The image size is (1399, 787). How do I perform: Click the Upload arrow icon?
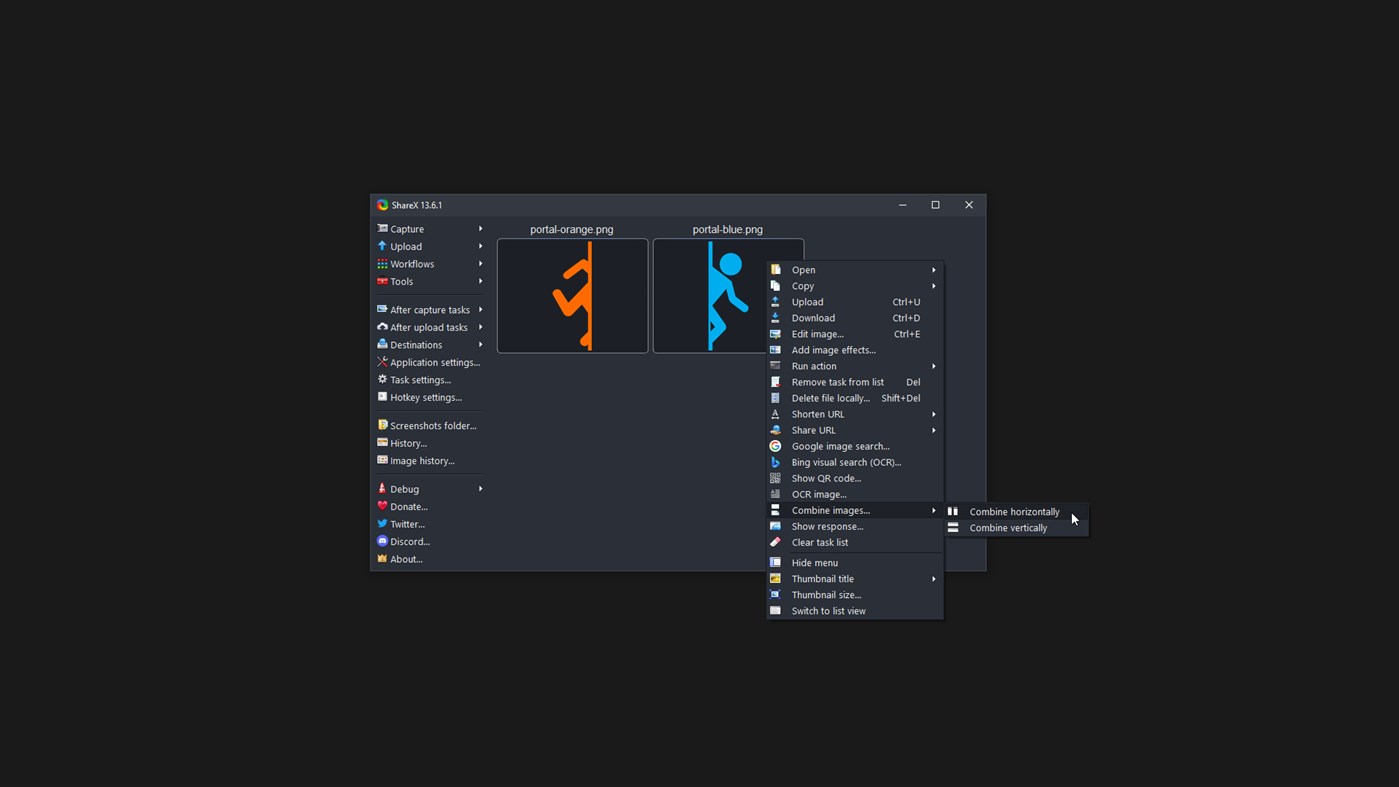(382, 246)
